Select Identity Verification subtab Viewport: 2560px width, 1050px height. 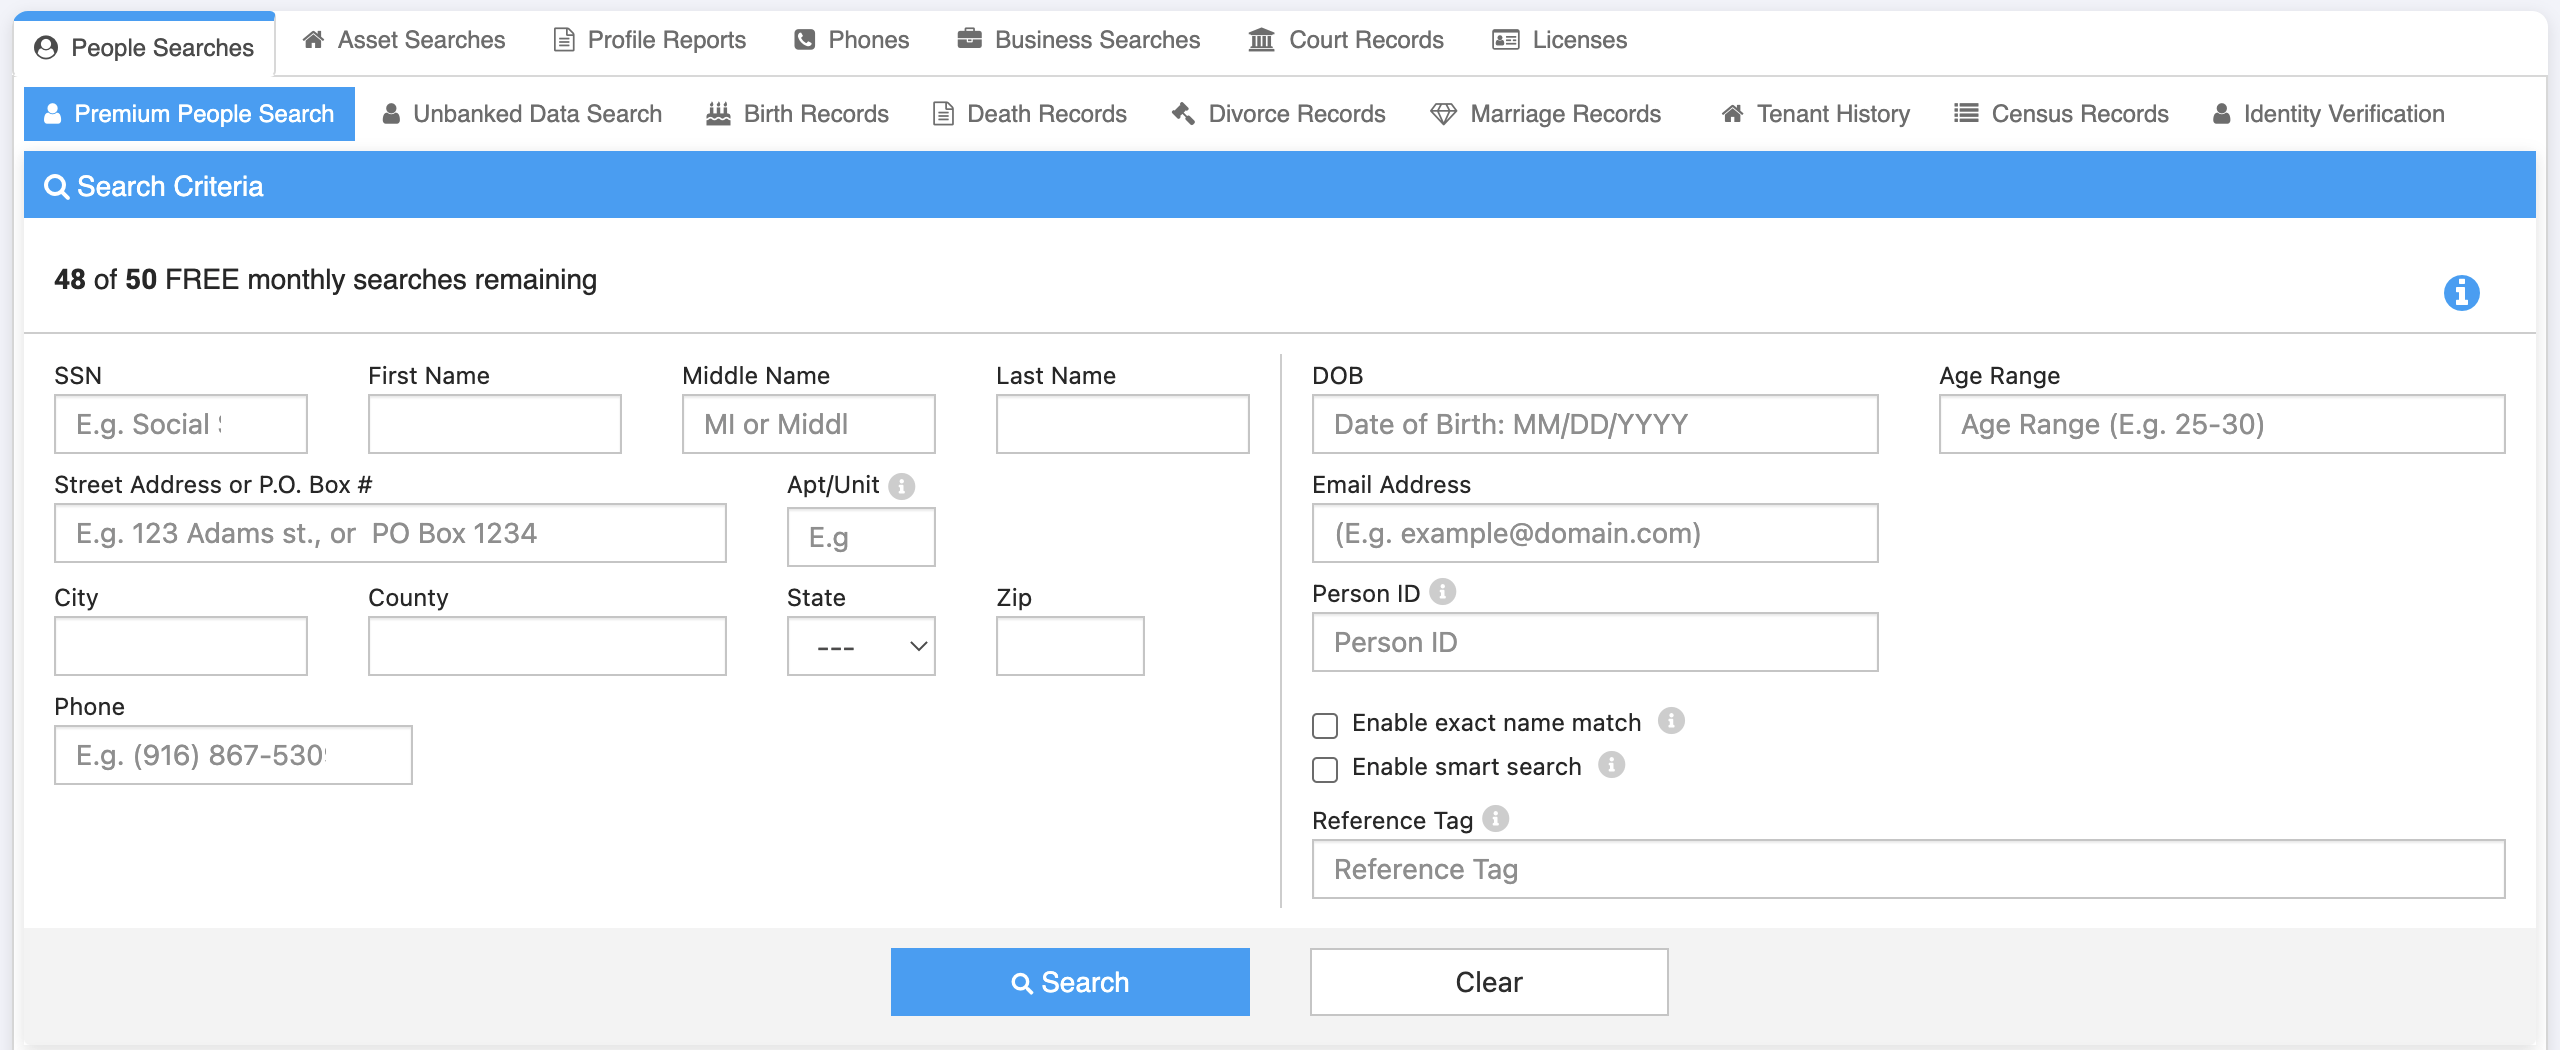tap(2329, 114)
